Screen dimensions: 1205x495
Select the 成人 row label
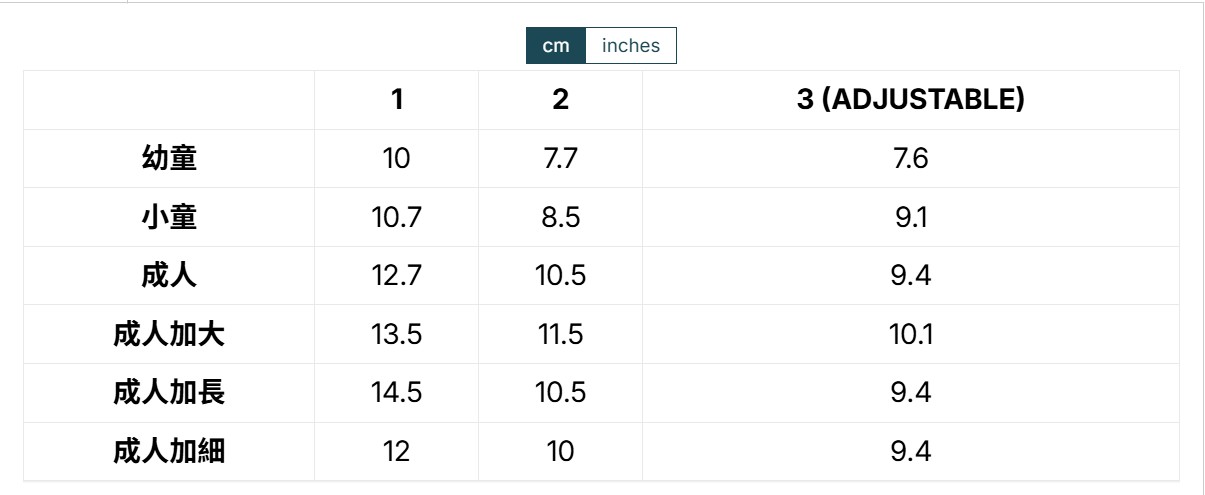[169, 276]
